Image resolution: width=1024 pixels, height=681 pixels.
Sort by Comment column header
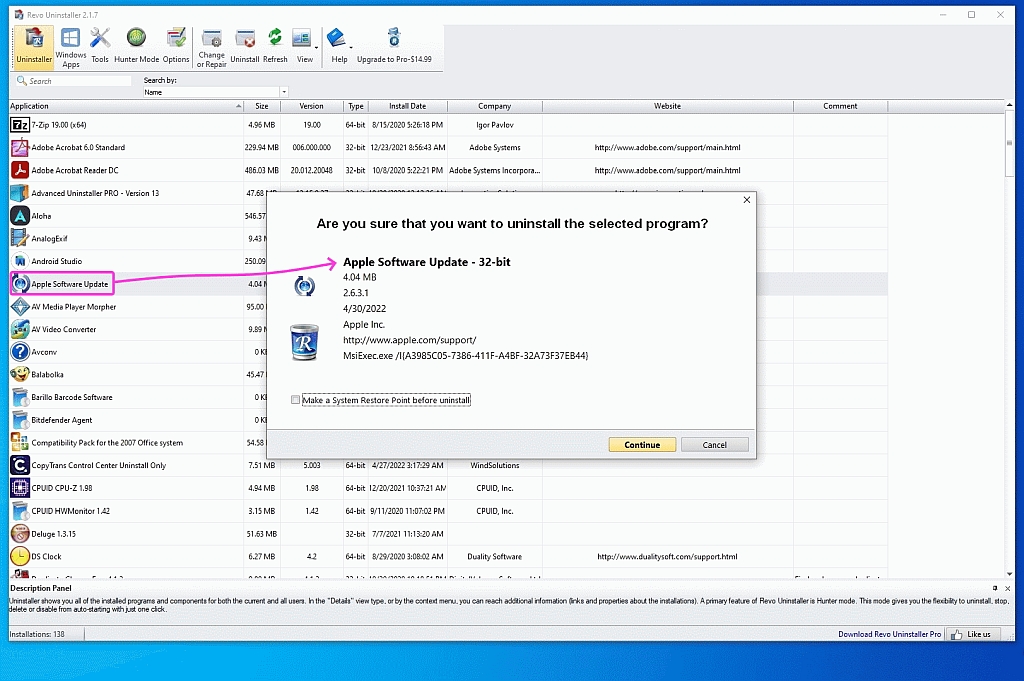pos(840,106)
